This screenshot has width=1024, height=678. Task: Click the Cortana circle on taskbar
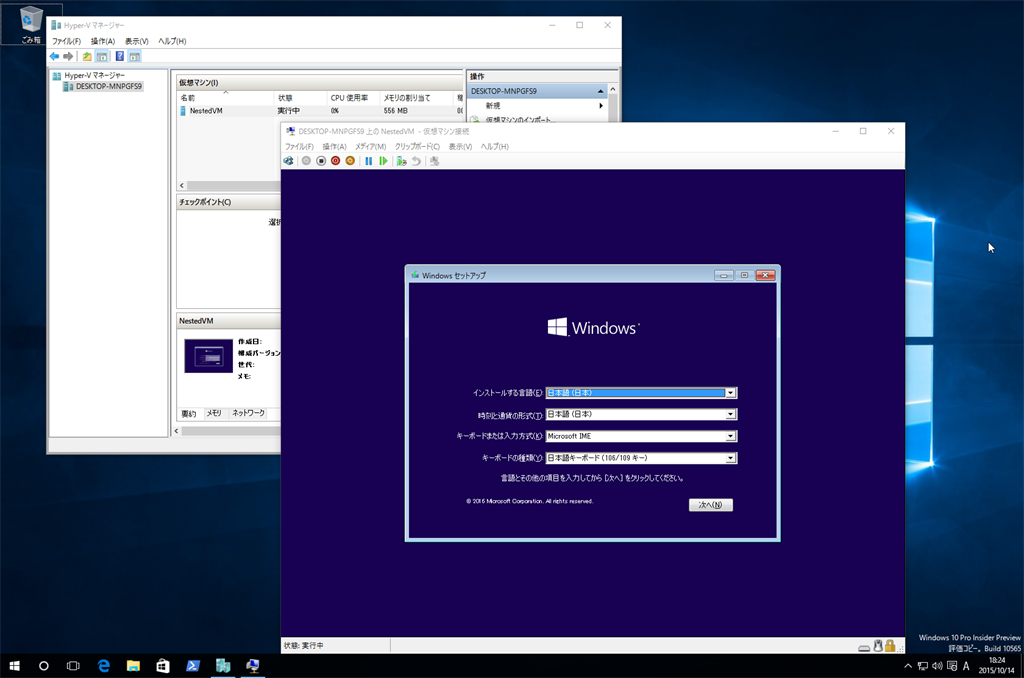click(x=44, y=666)
